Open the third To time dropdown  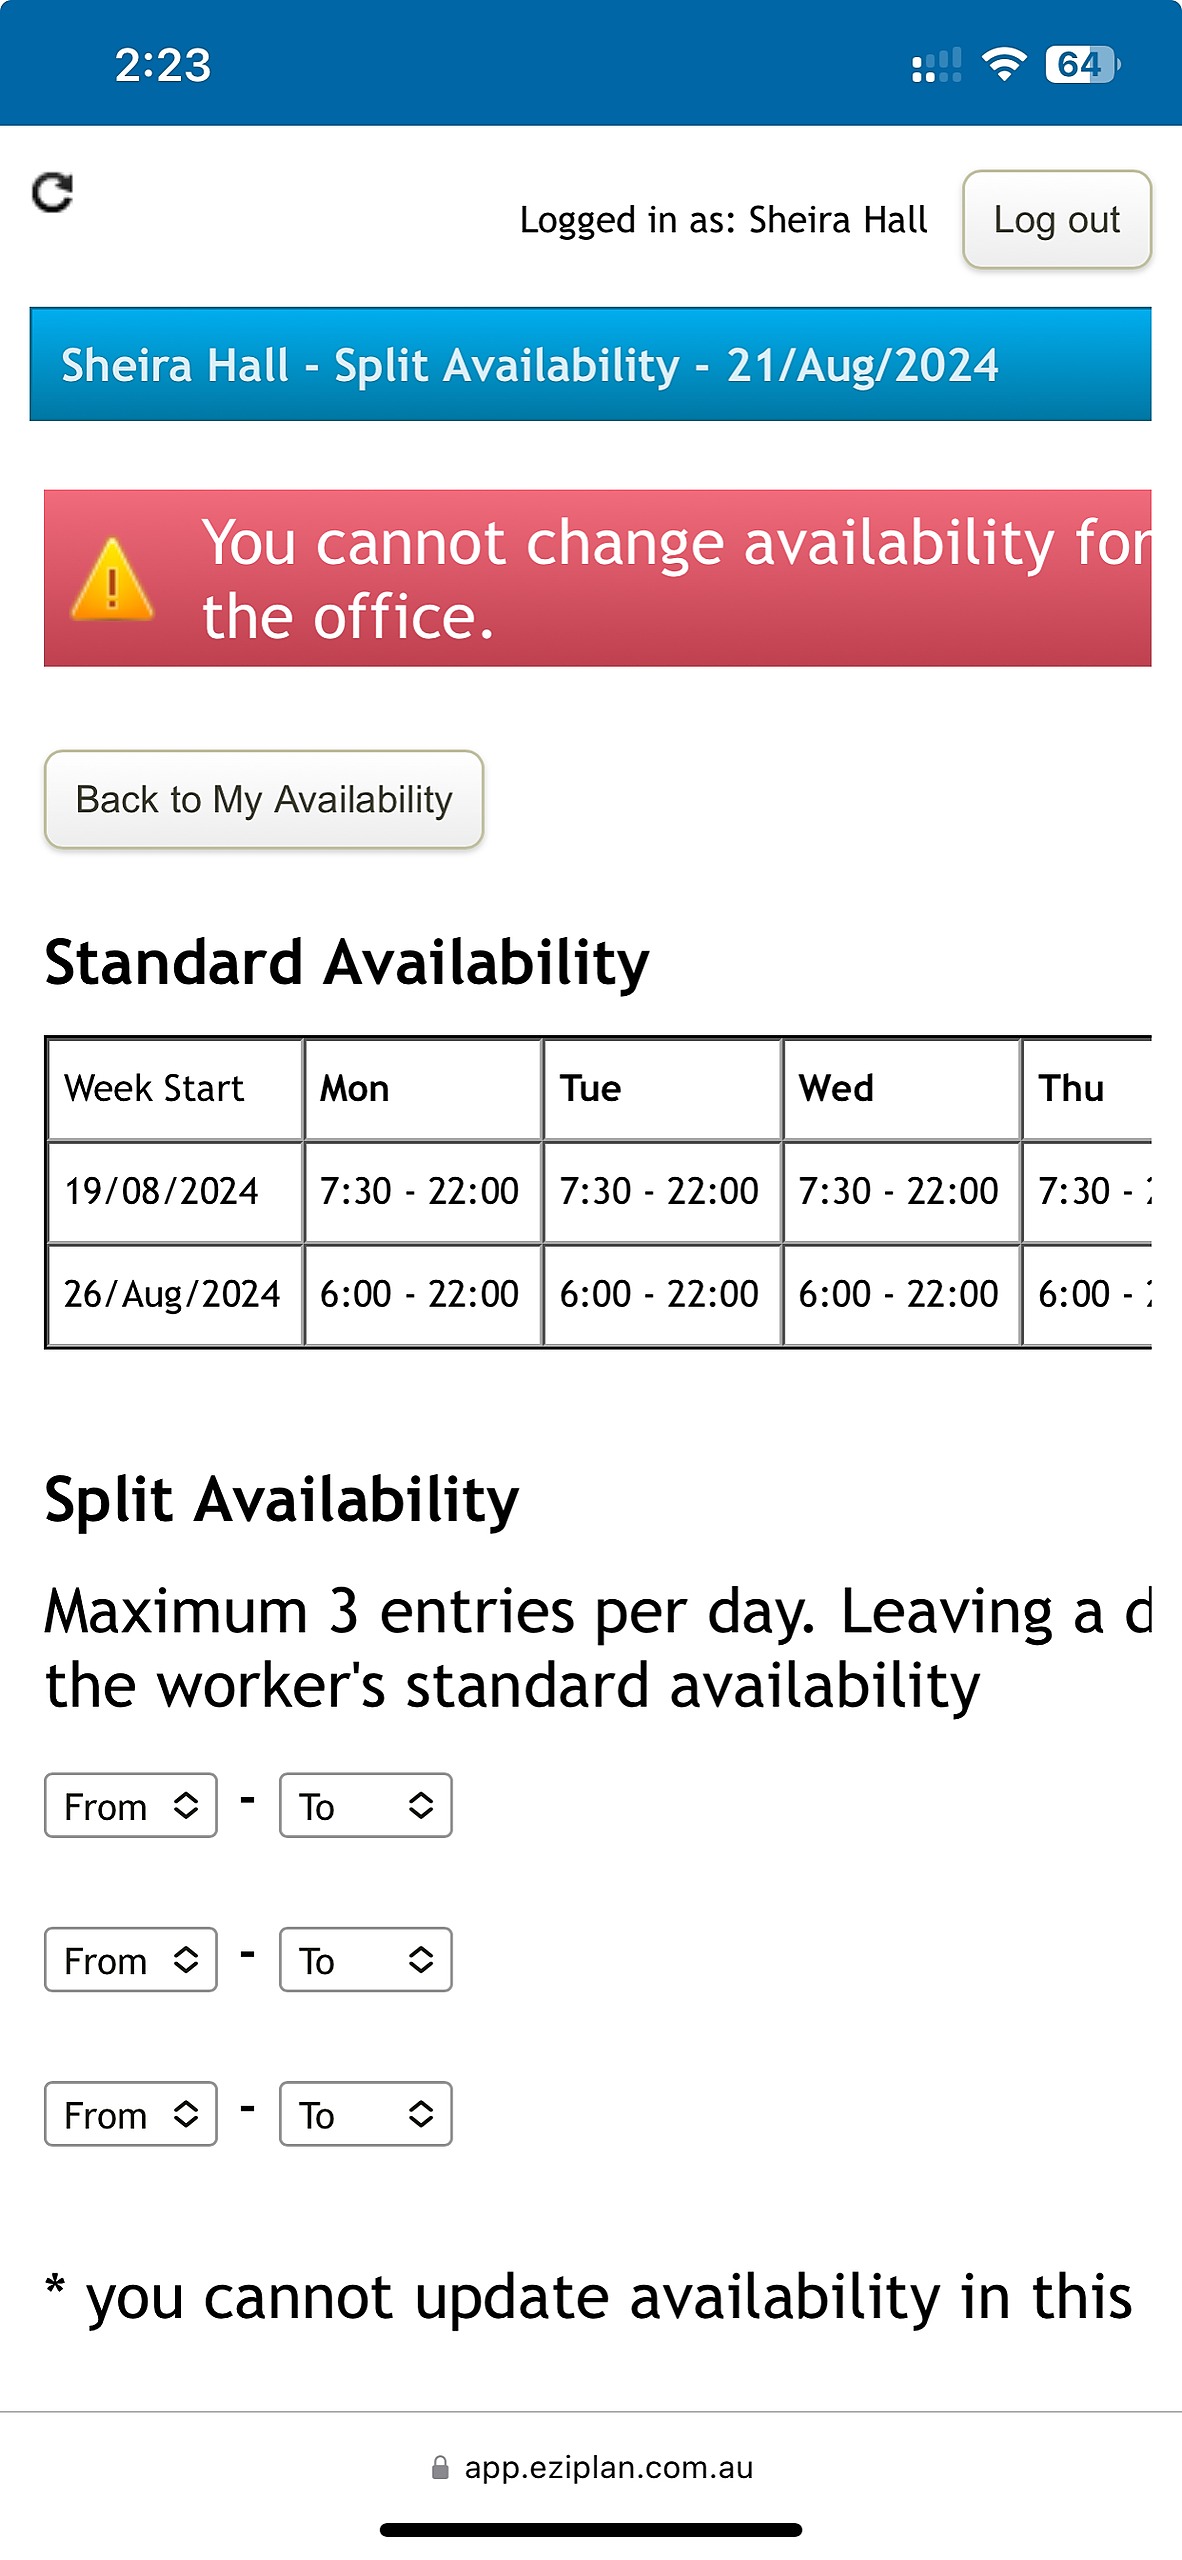point(365,2114)
